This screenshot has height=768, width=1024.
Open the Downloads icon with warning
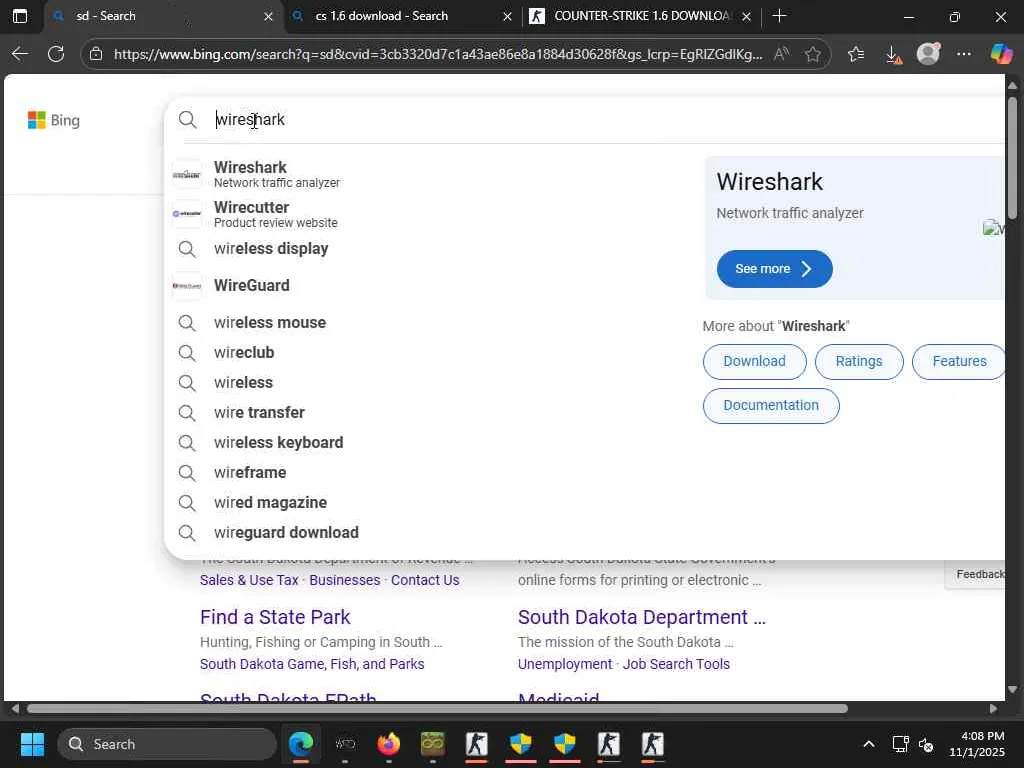pos(893,55)
